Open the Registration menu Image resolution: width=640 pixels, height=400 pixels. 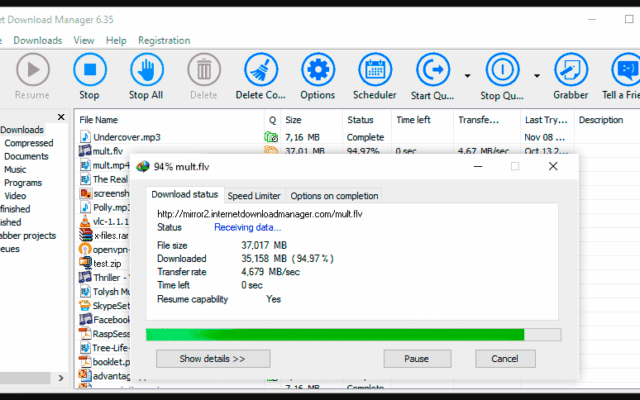pyautogui.click(x=164, y=40)
